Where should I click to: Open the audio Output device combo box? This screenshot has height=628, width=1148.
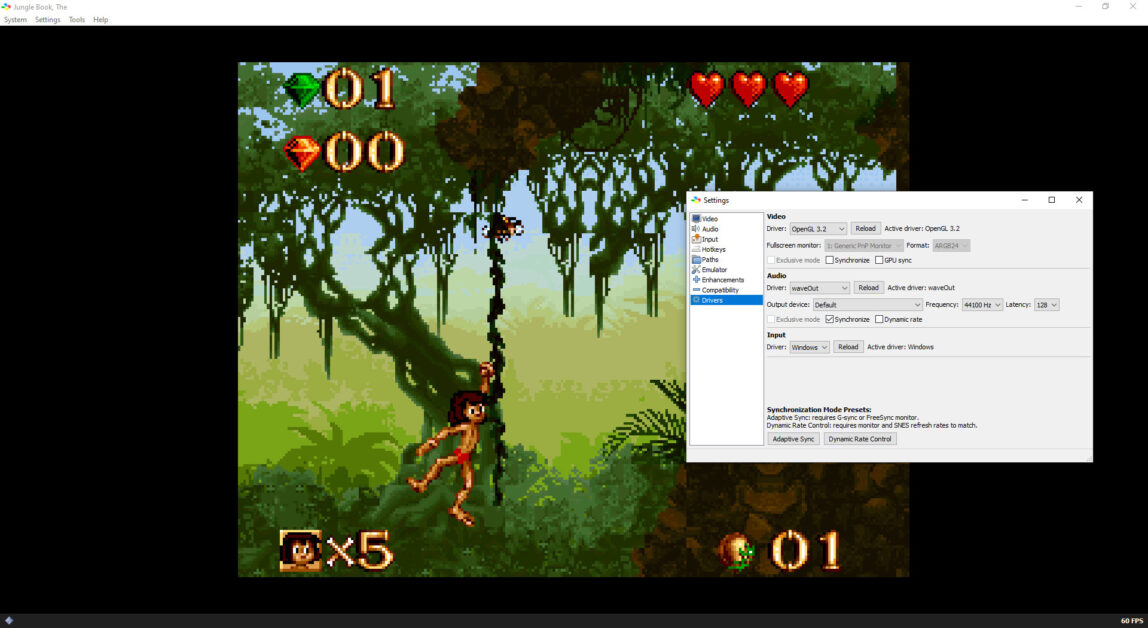coord(866,305)
